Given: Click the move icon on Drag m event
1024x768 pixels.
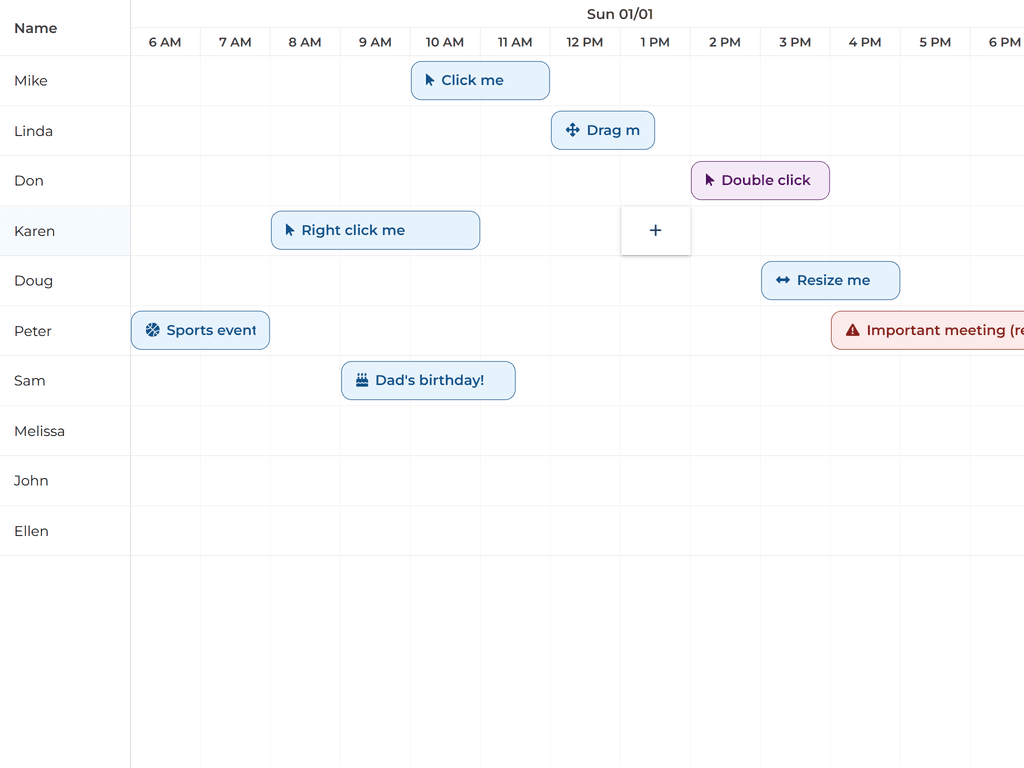Looking at the screenshot, I should (x=571, y=130).
